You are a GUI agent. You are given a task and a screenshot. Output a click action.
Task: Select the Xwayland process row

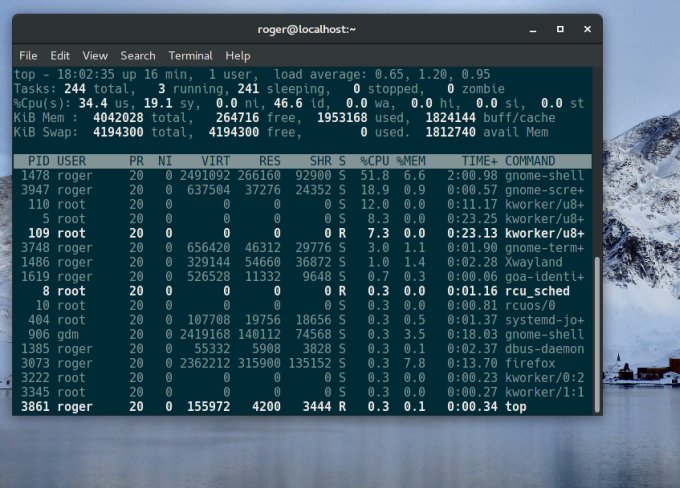click(x=300, y=261)
